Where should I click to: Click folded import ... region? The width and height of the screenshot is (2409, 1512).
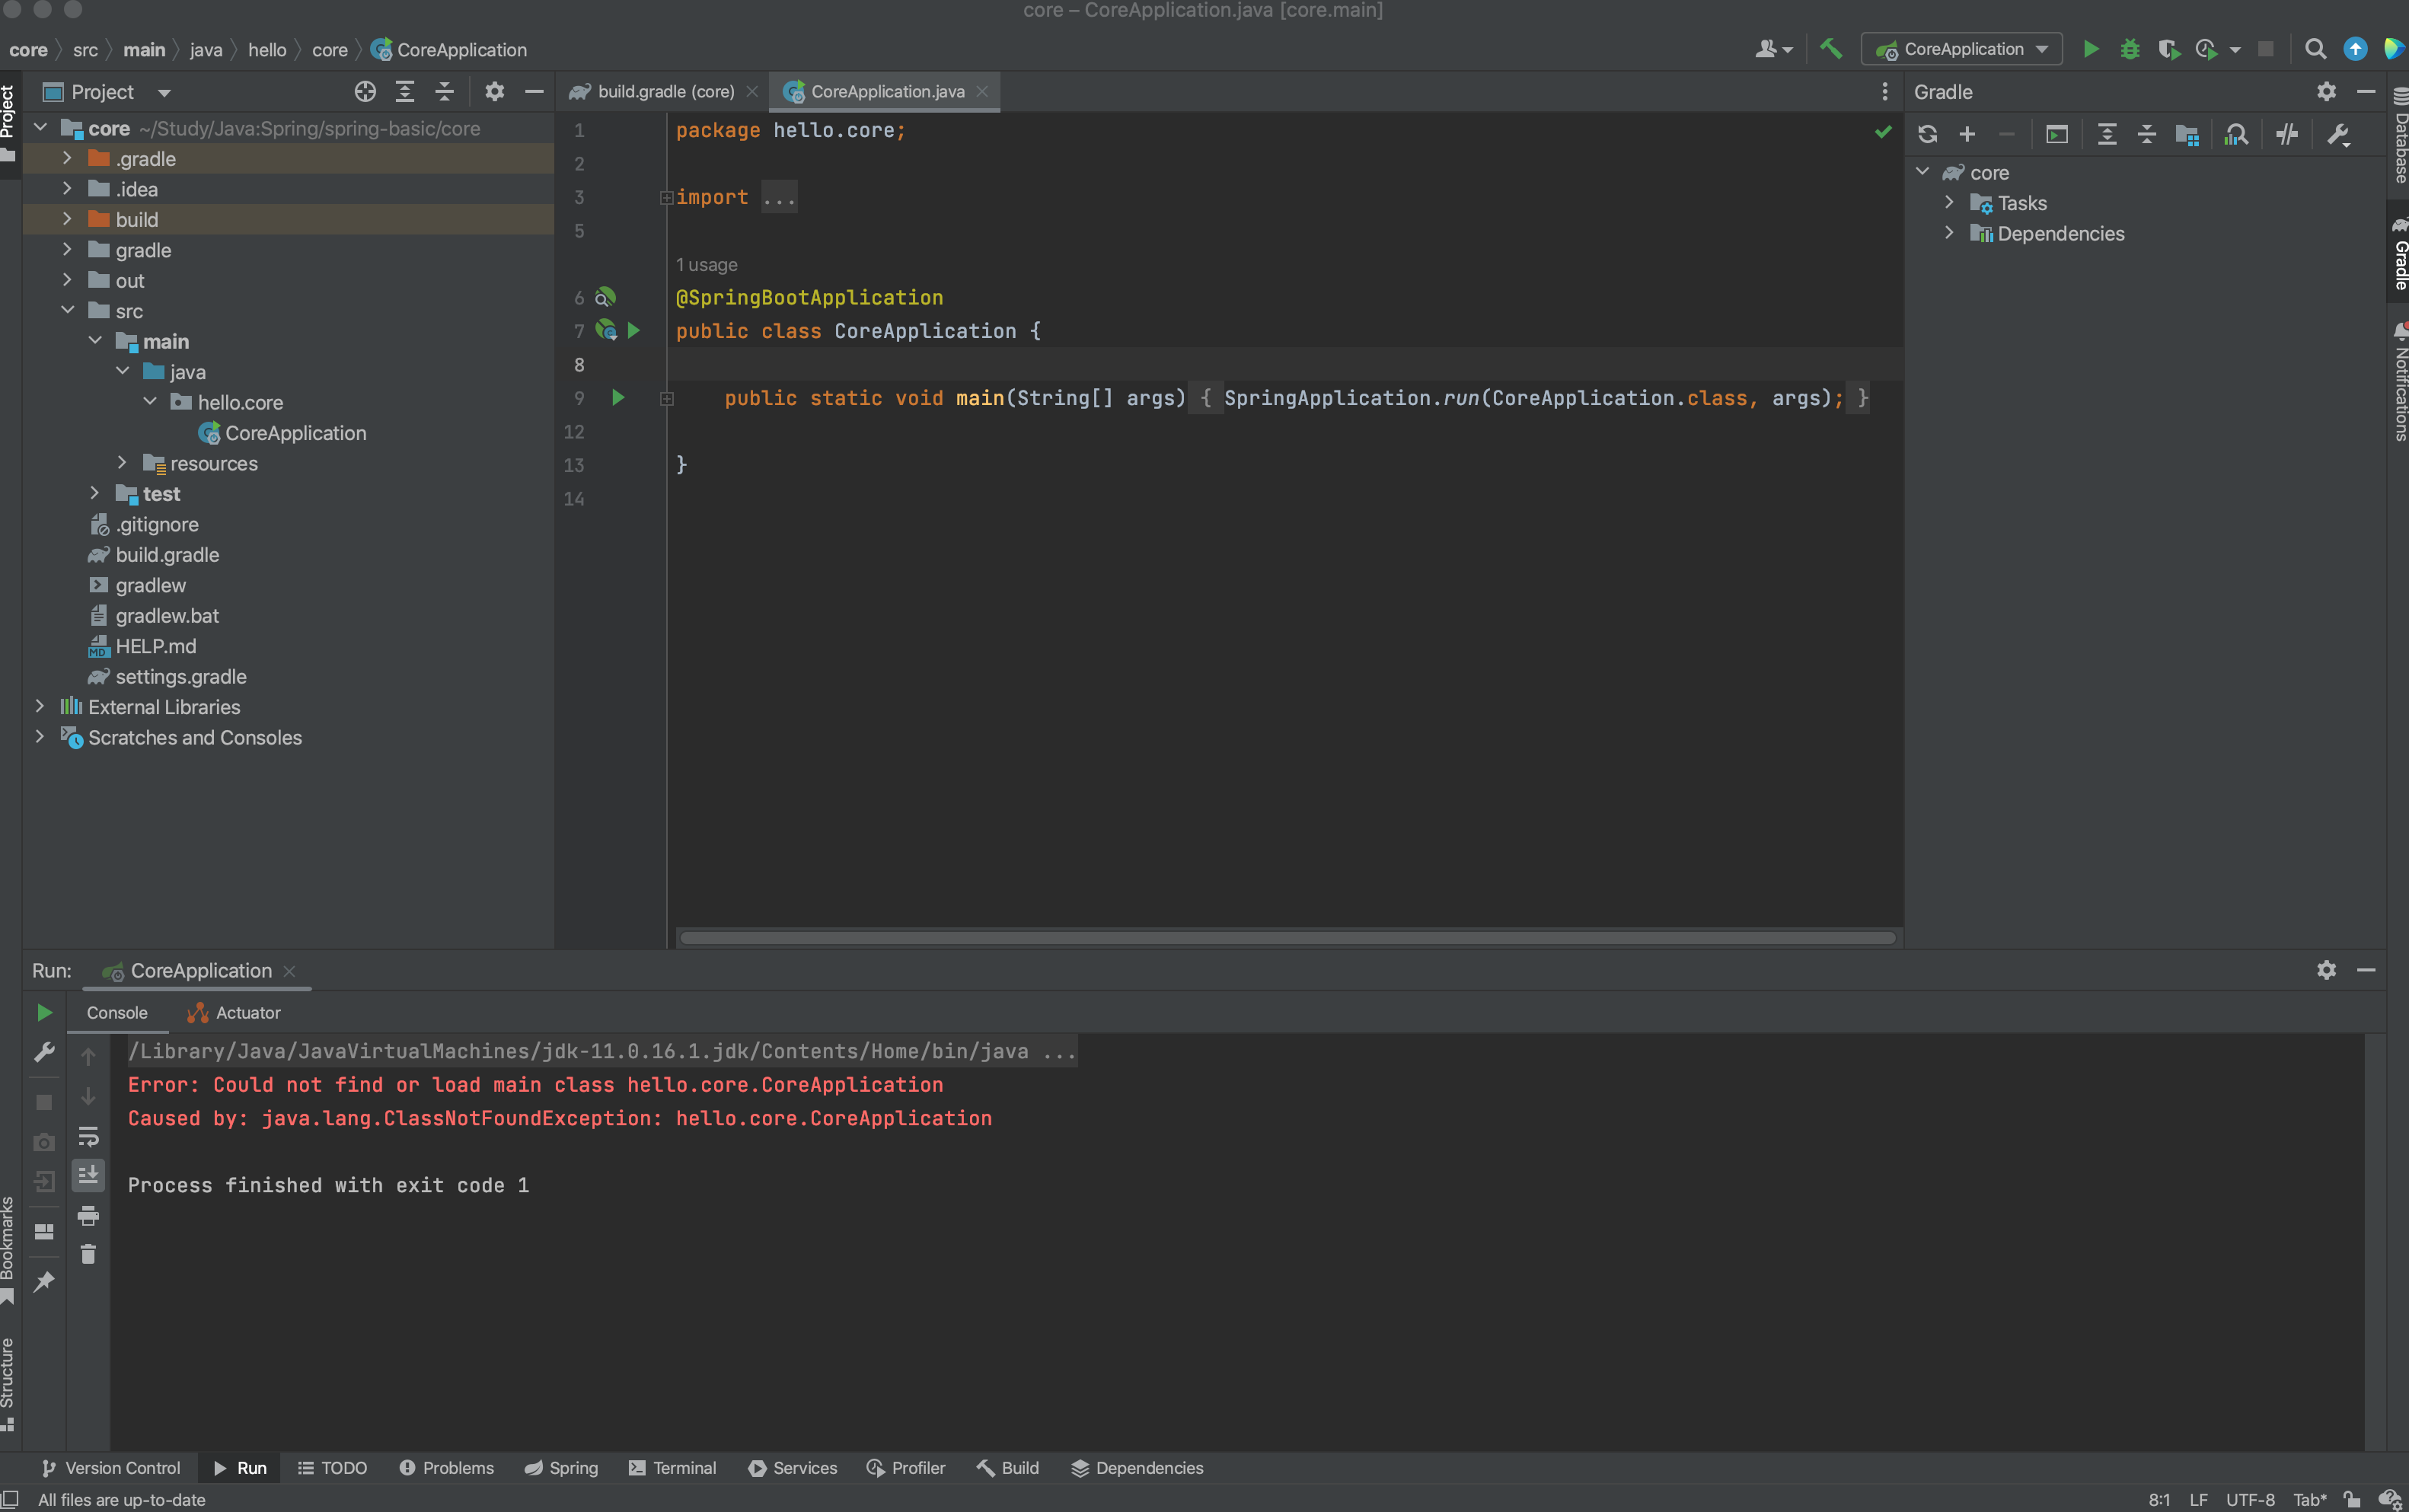(x=779, y=197)
